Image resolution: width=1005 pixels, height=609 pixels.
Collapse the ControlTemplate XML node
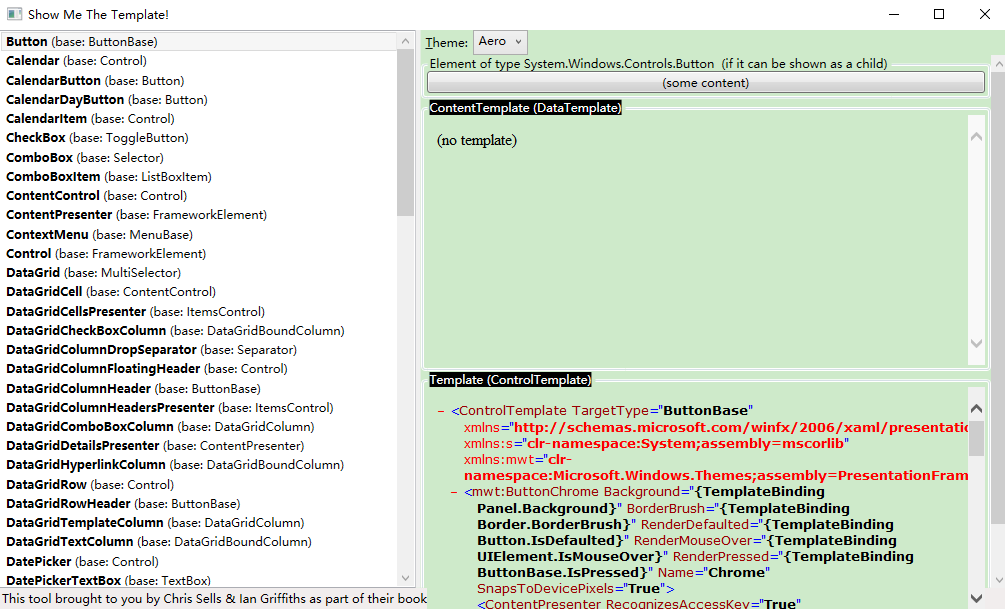click(441, 411)
